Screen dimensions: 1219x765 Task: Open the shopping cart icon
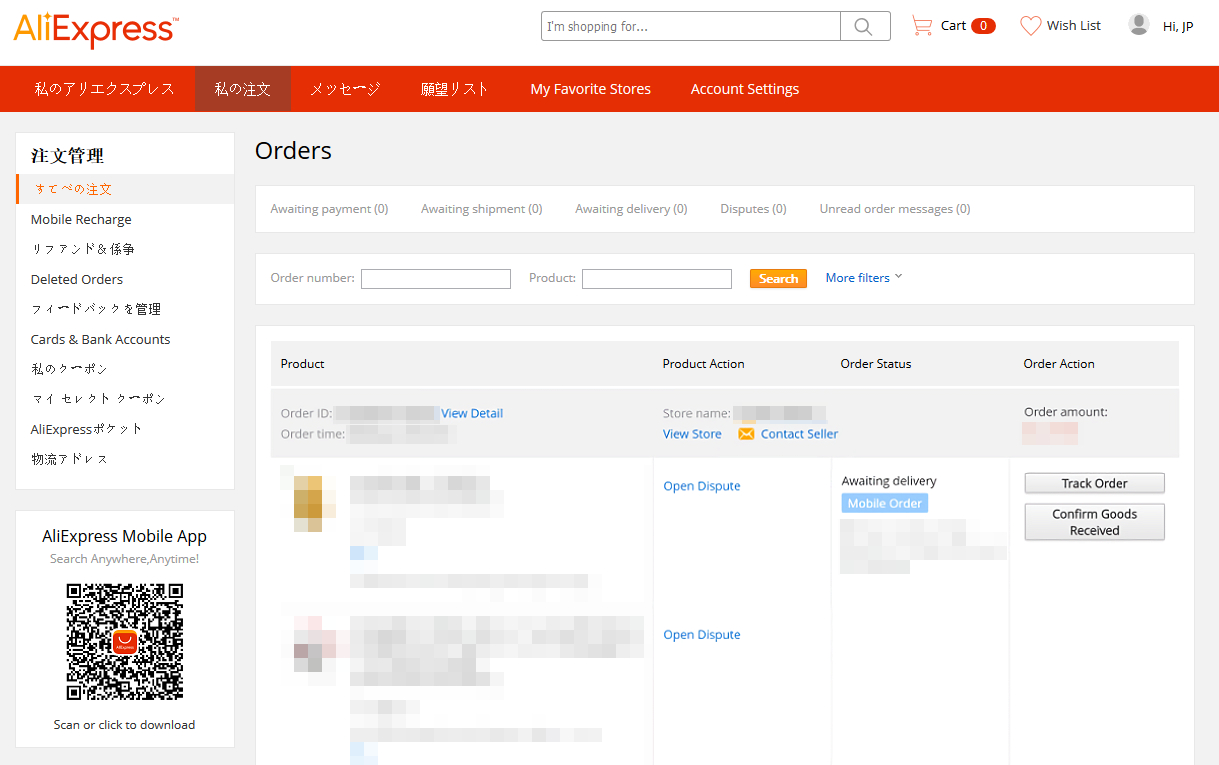921,26
